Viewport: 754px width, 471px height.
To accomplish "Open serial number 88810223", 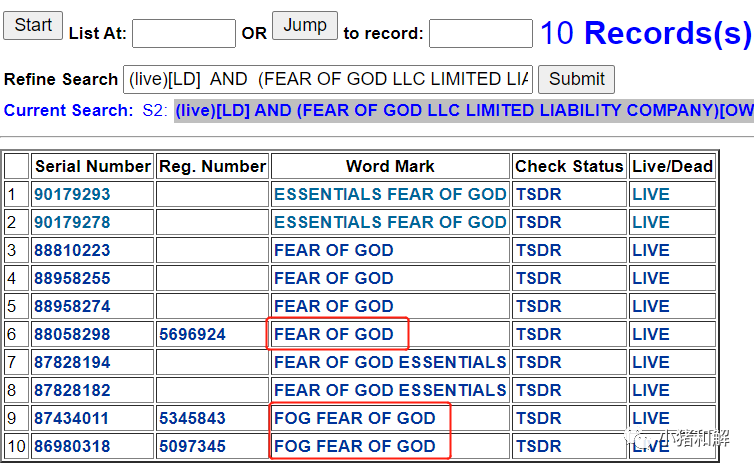I will 72,250.
